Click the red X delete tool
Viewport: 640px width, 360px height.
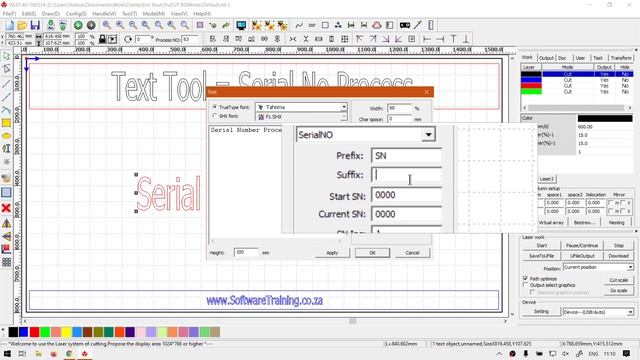6,208
